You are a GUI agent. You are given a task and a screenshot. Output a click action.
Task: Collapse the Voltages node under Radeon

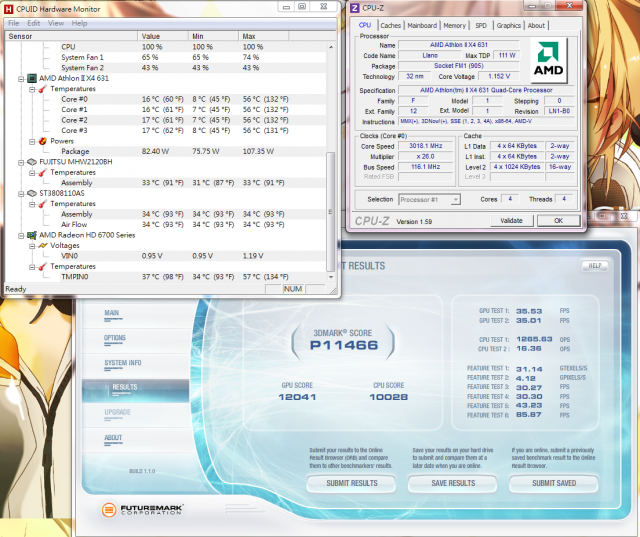[x=31, y=246]
